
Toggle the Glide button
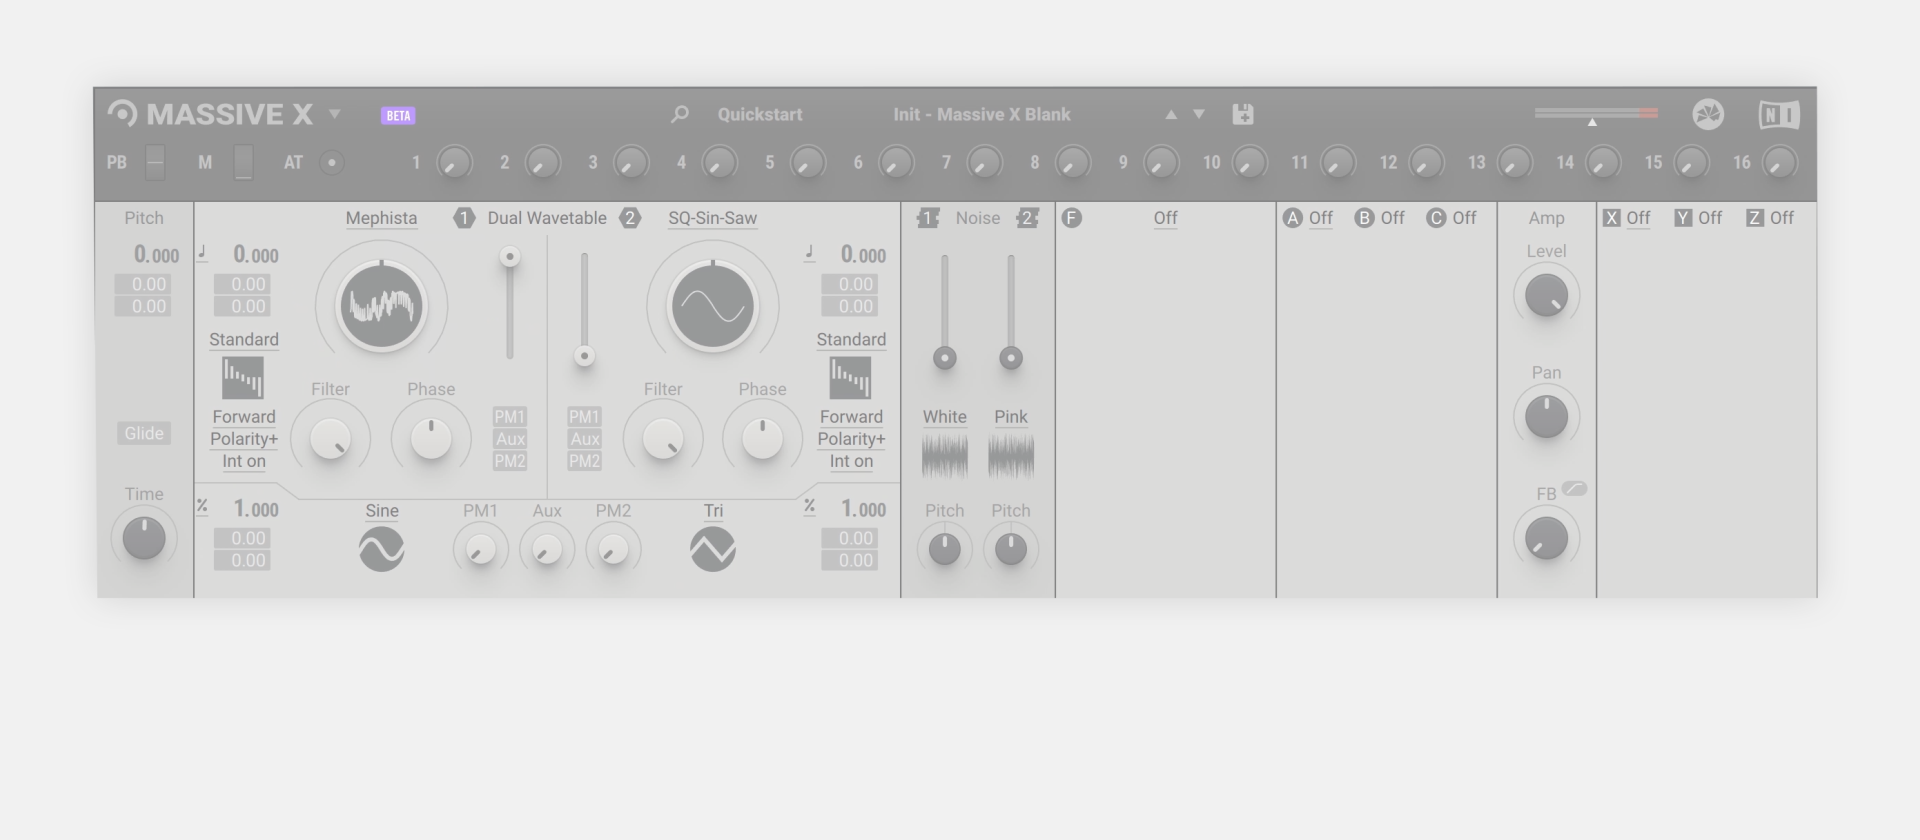(144, 433)
